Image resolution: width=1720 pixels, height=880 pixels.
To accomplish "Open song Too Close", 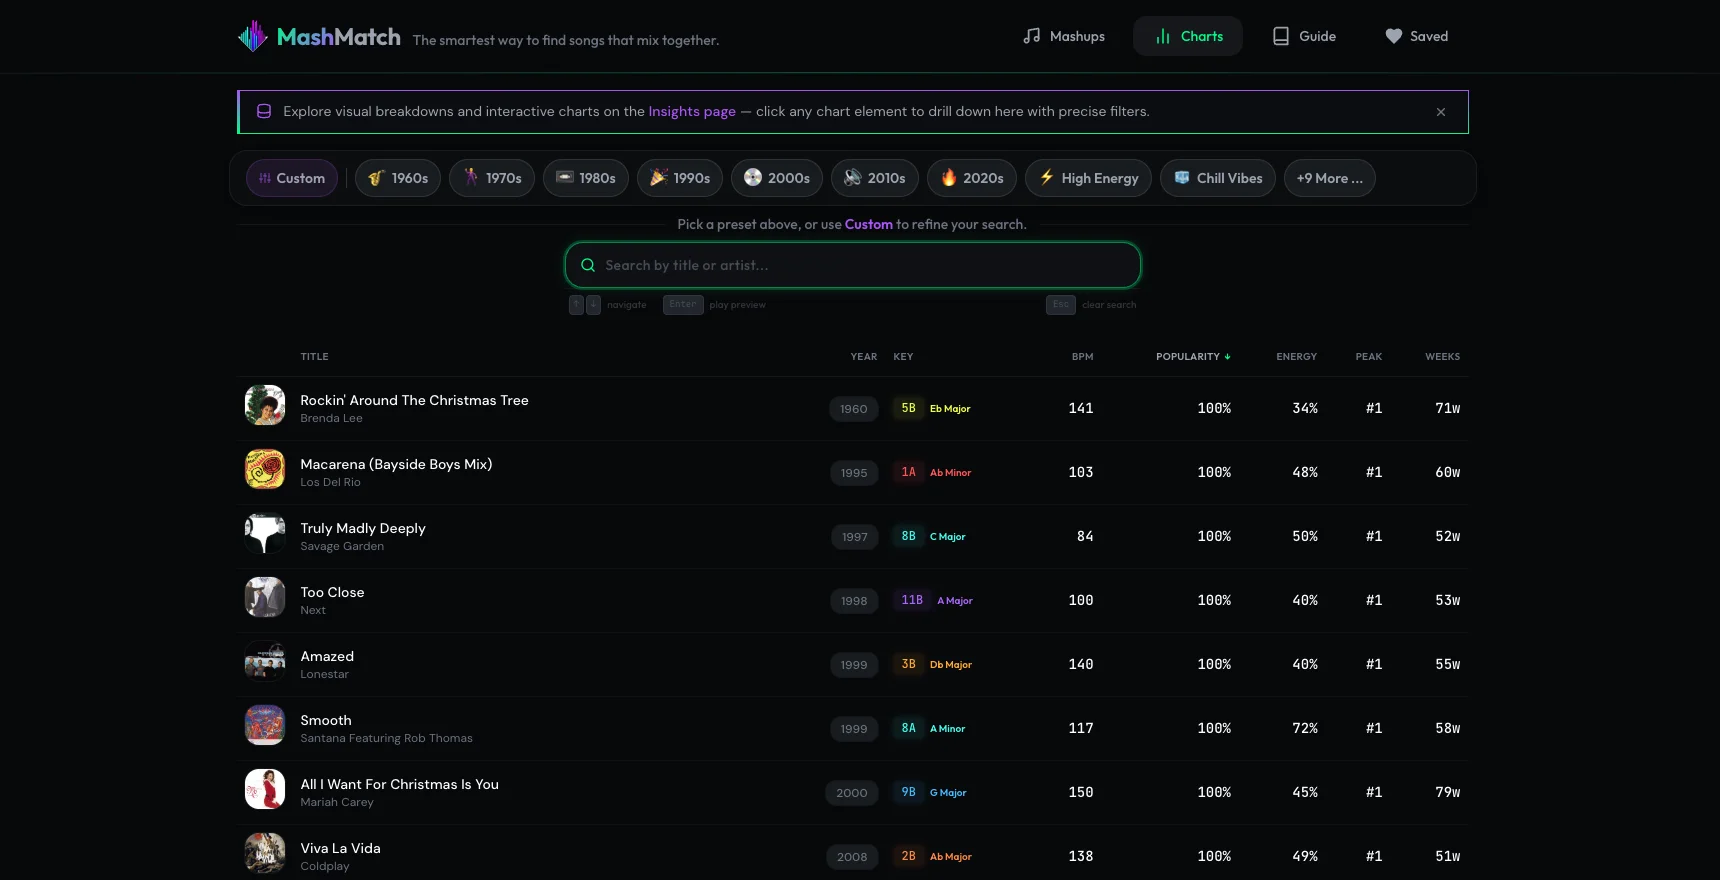I will [332, 592].
